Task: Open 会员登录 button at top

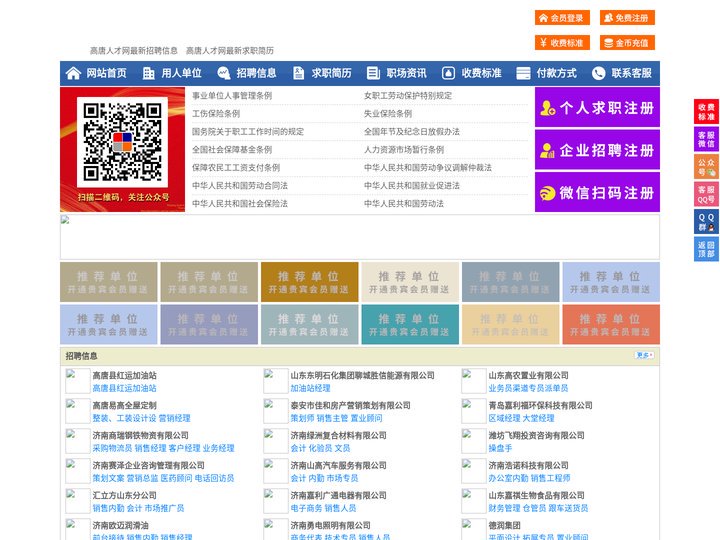Action: [562, 18]
